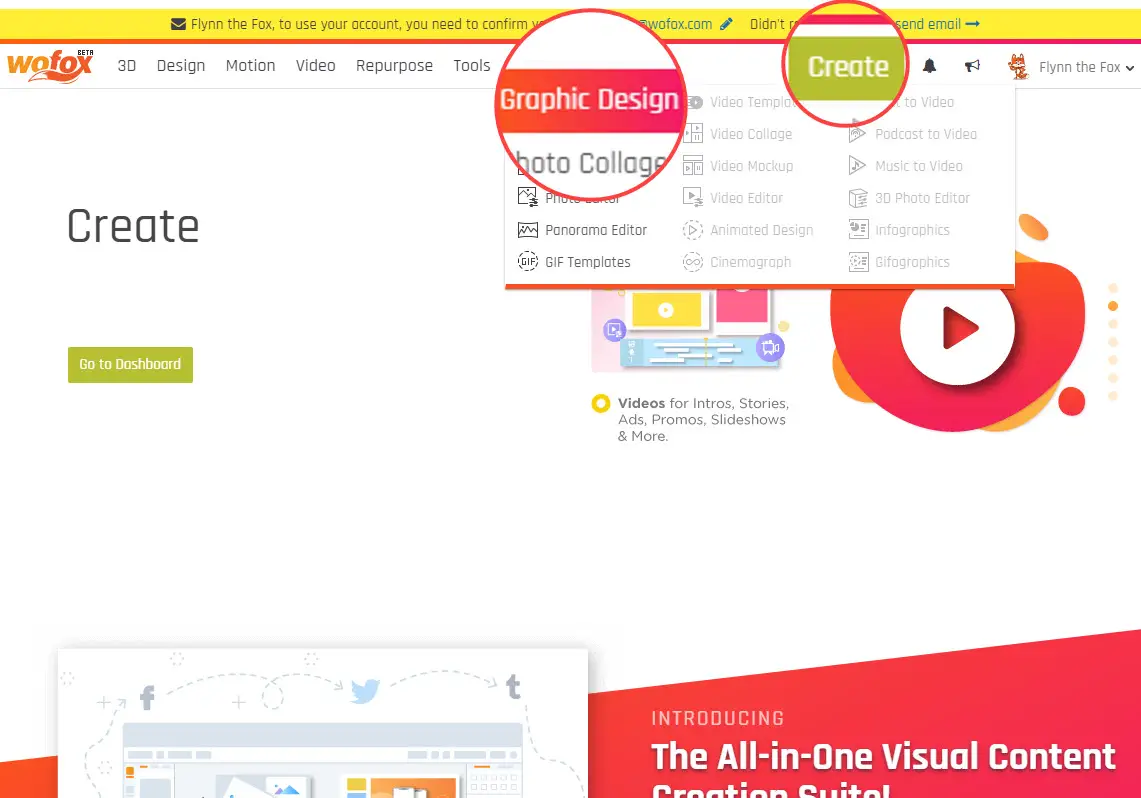Click the large 'Create' page heading
Screen dimensions: 1141x798
coord(133,226)
